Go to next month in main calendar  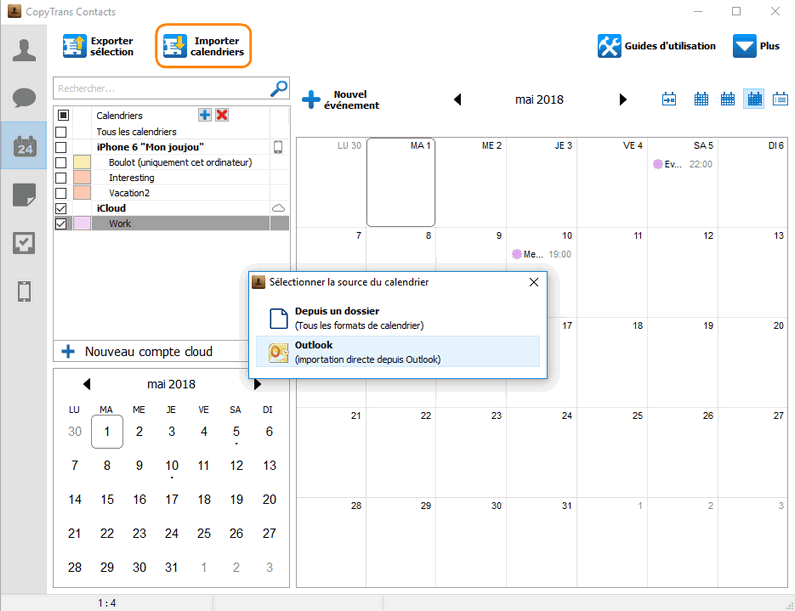coord(623,99)
